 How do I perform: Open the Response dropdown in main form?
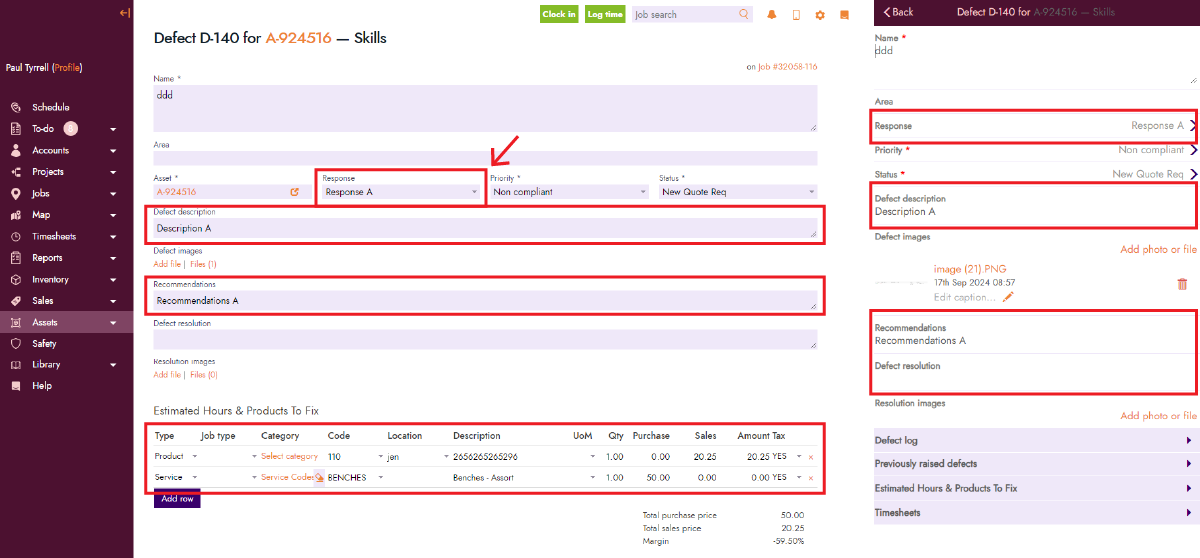(x=401, y=192)
